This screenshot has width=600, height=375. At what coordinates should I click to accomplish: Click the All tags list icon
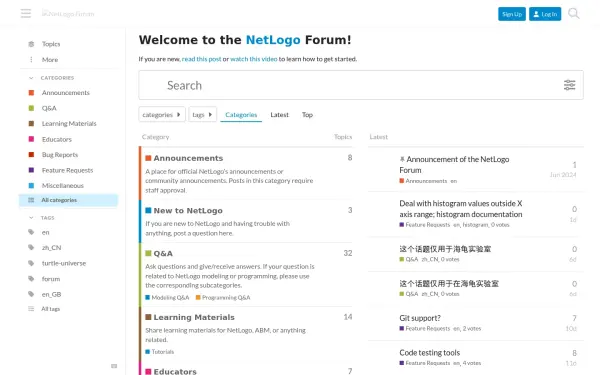pos(31,309)
